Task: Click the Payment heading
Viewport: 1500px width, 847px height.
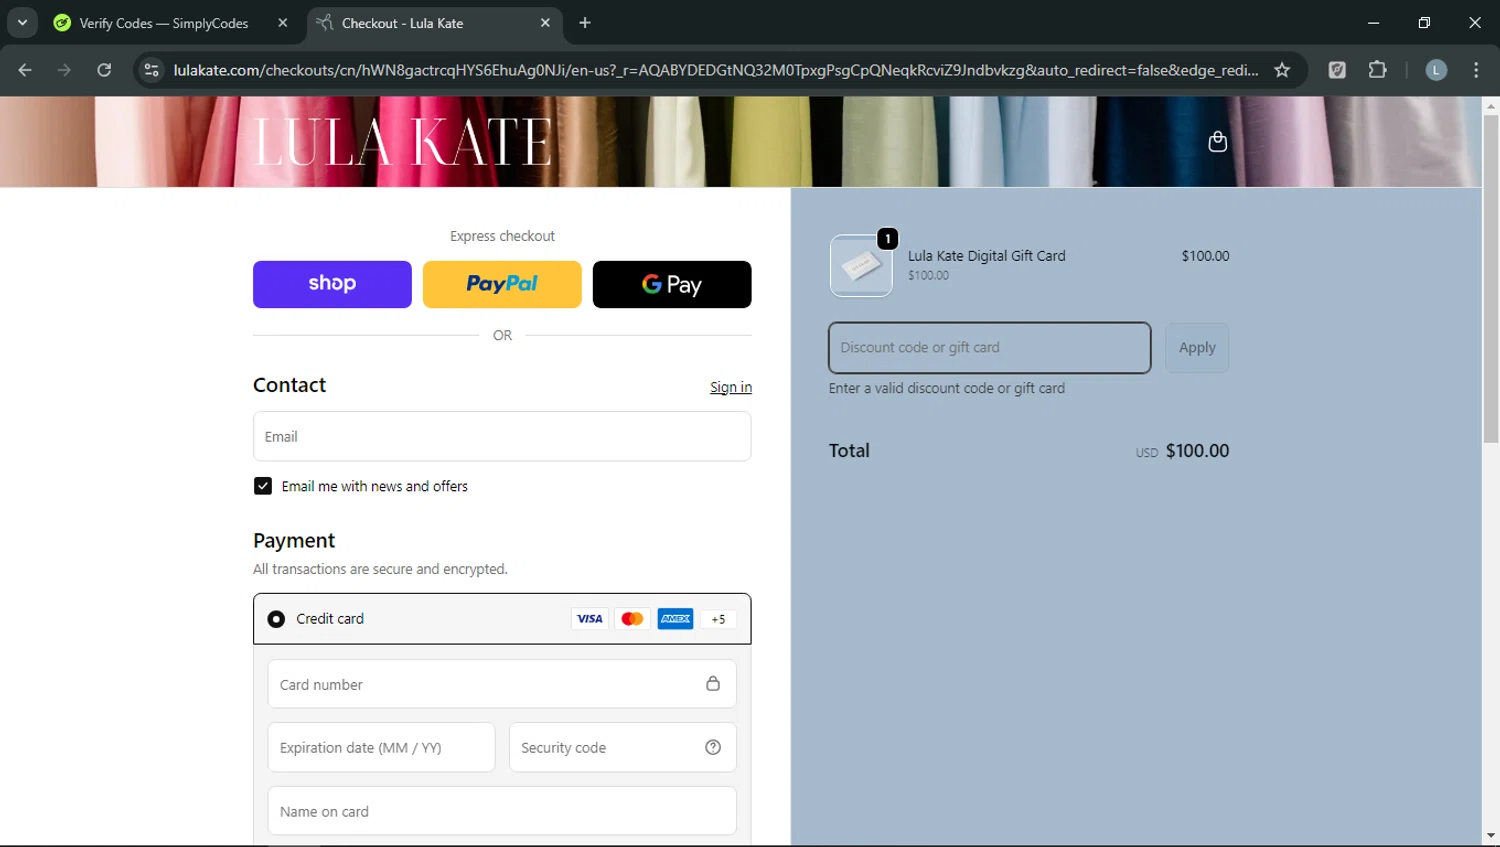Action: tap(294, 540)
